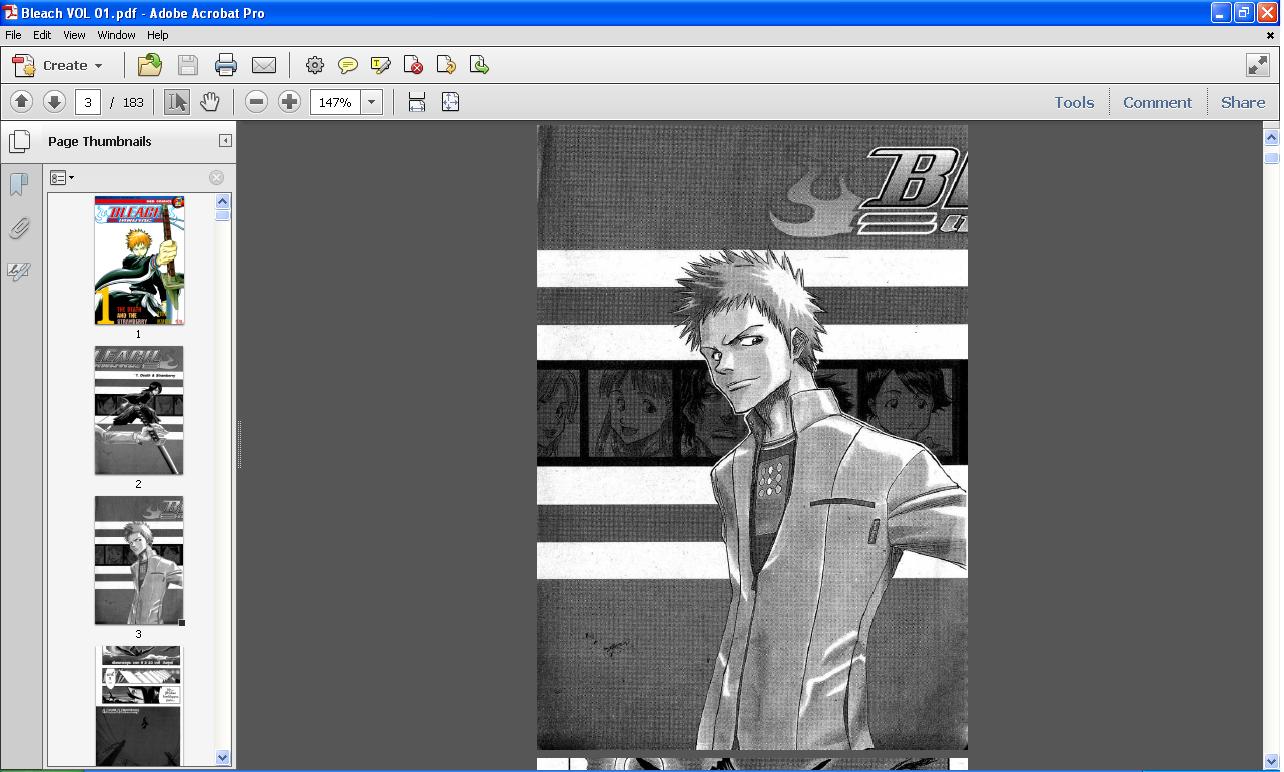Send the file by email envelope icon
Image resolution: width=1284 pixels, height=772 pixels.
tap(264, 65)
